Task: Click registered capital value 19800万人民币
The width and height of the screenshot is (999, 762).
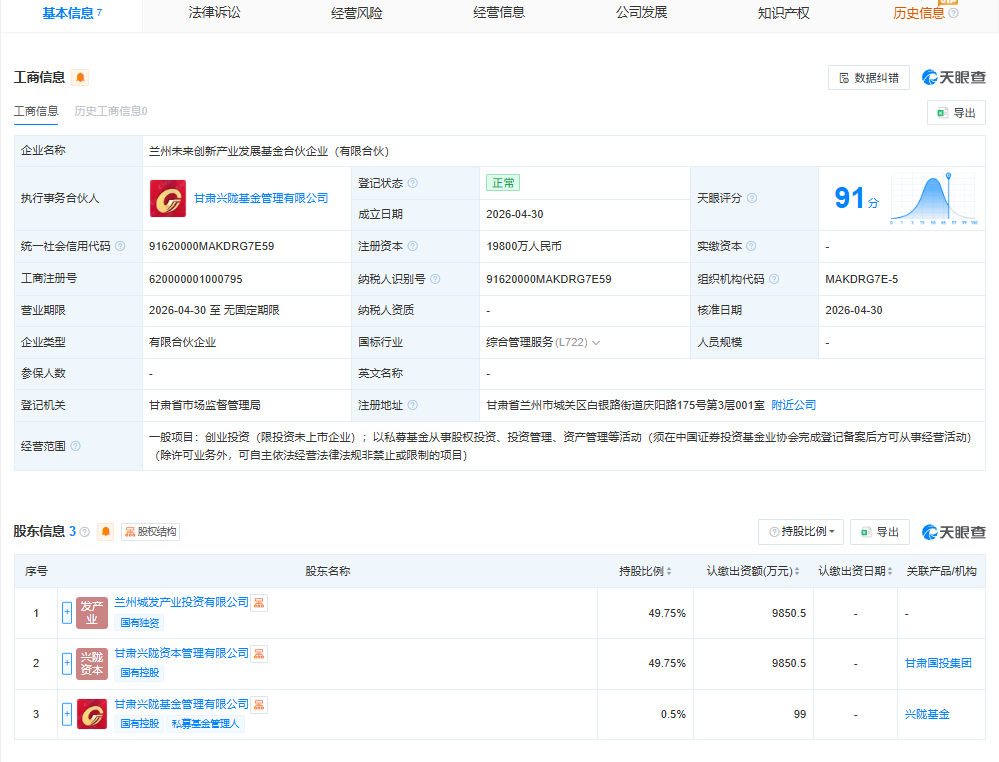Action: pos(524,247)
